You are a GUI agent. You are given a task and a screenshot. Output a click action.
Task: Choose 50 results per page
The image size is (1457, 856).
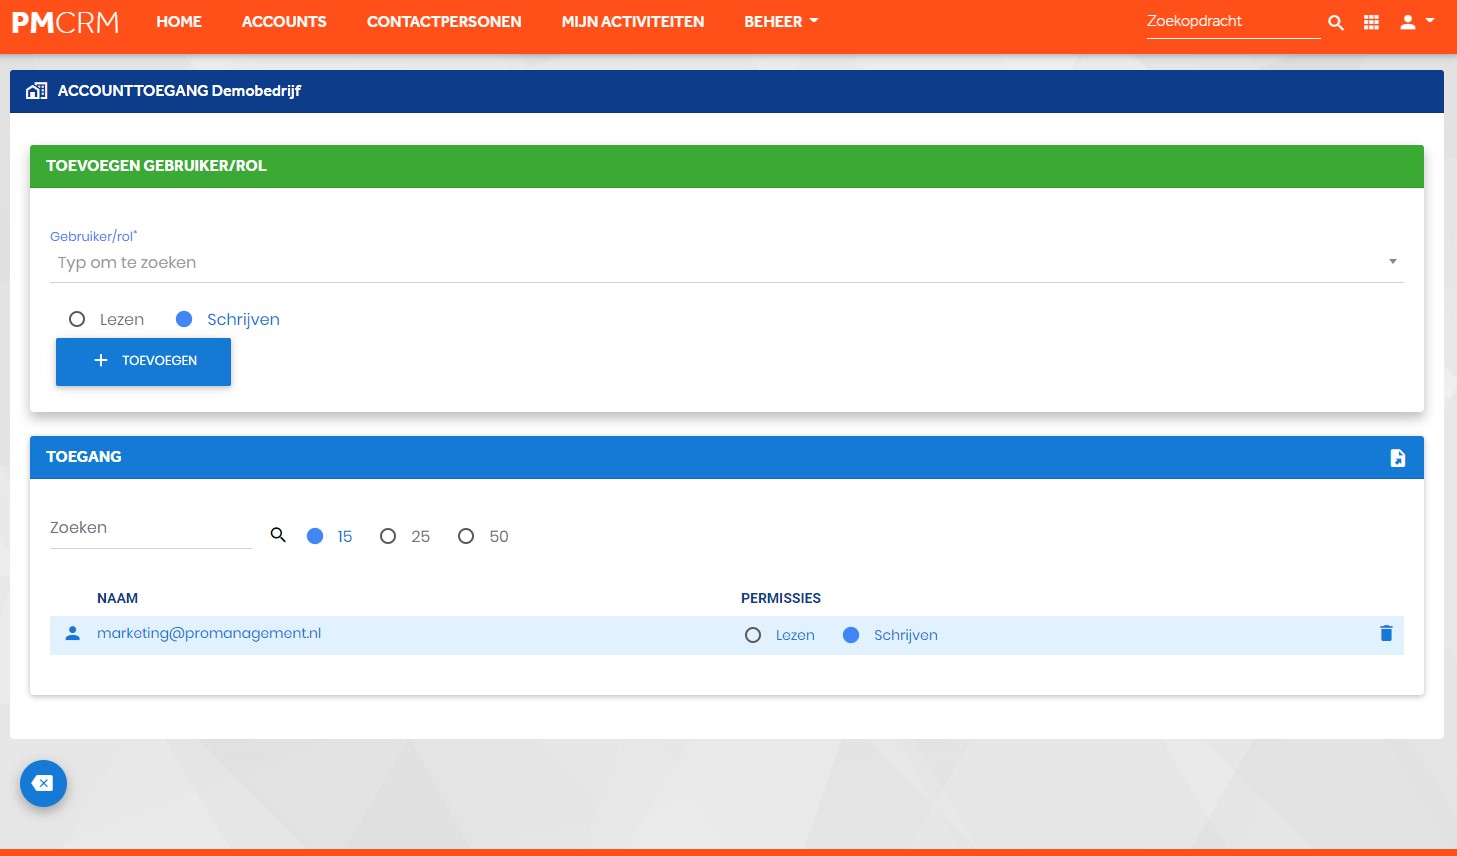tap(466, 536)
